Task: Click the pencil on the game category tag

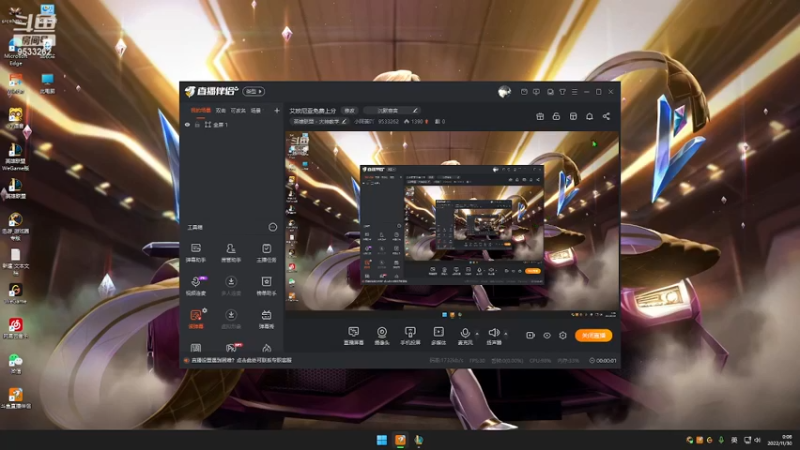Action: 344,122
